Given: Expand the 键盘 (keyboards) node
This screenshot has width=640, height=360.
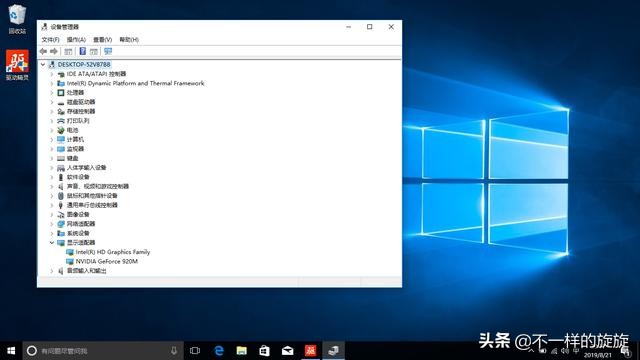Looking at the screenshot, I should click(x=52, y=158).
